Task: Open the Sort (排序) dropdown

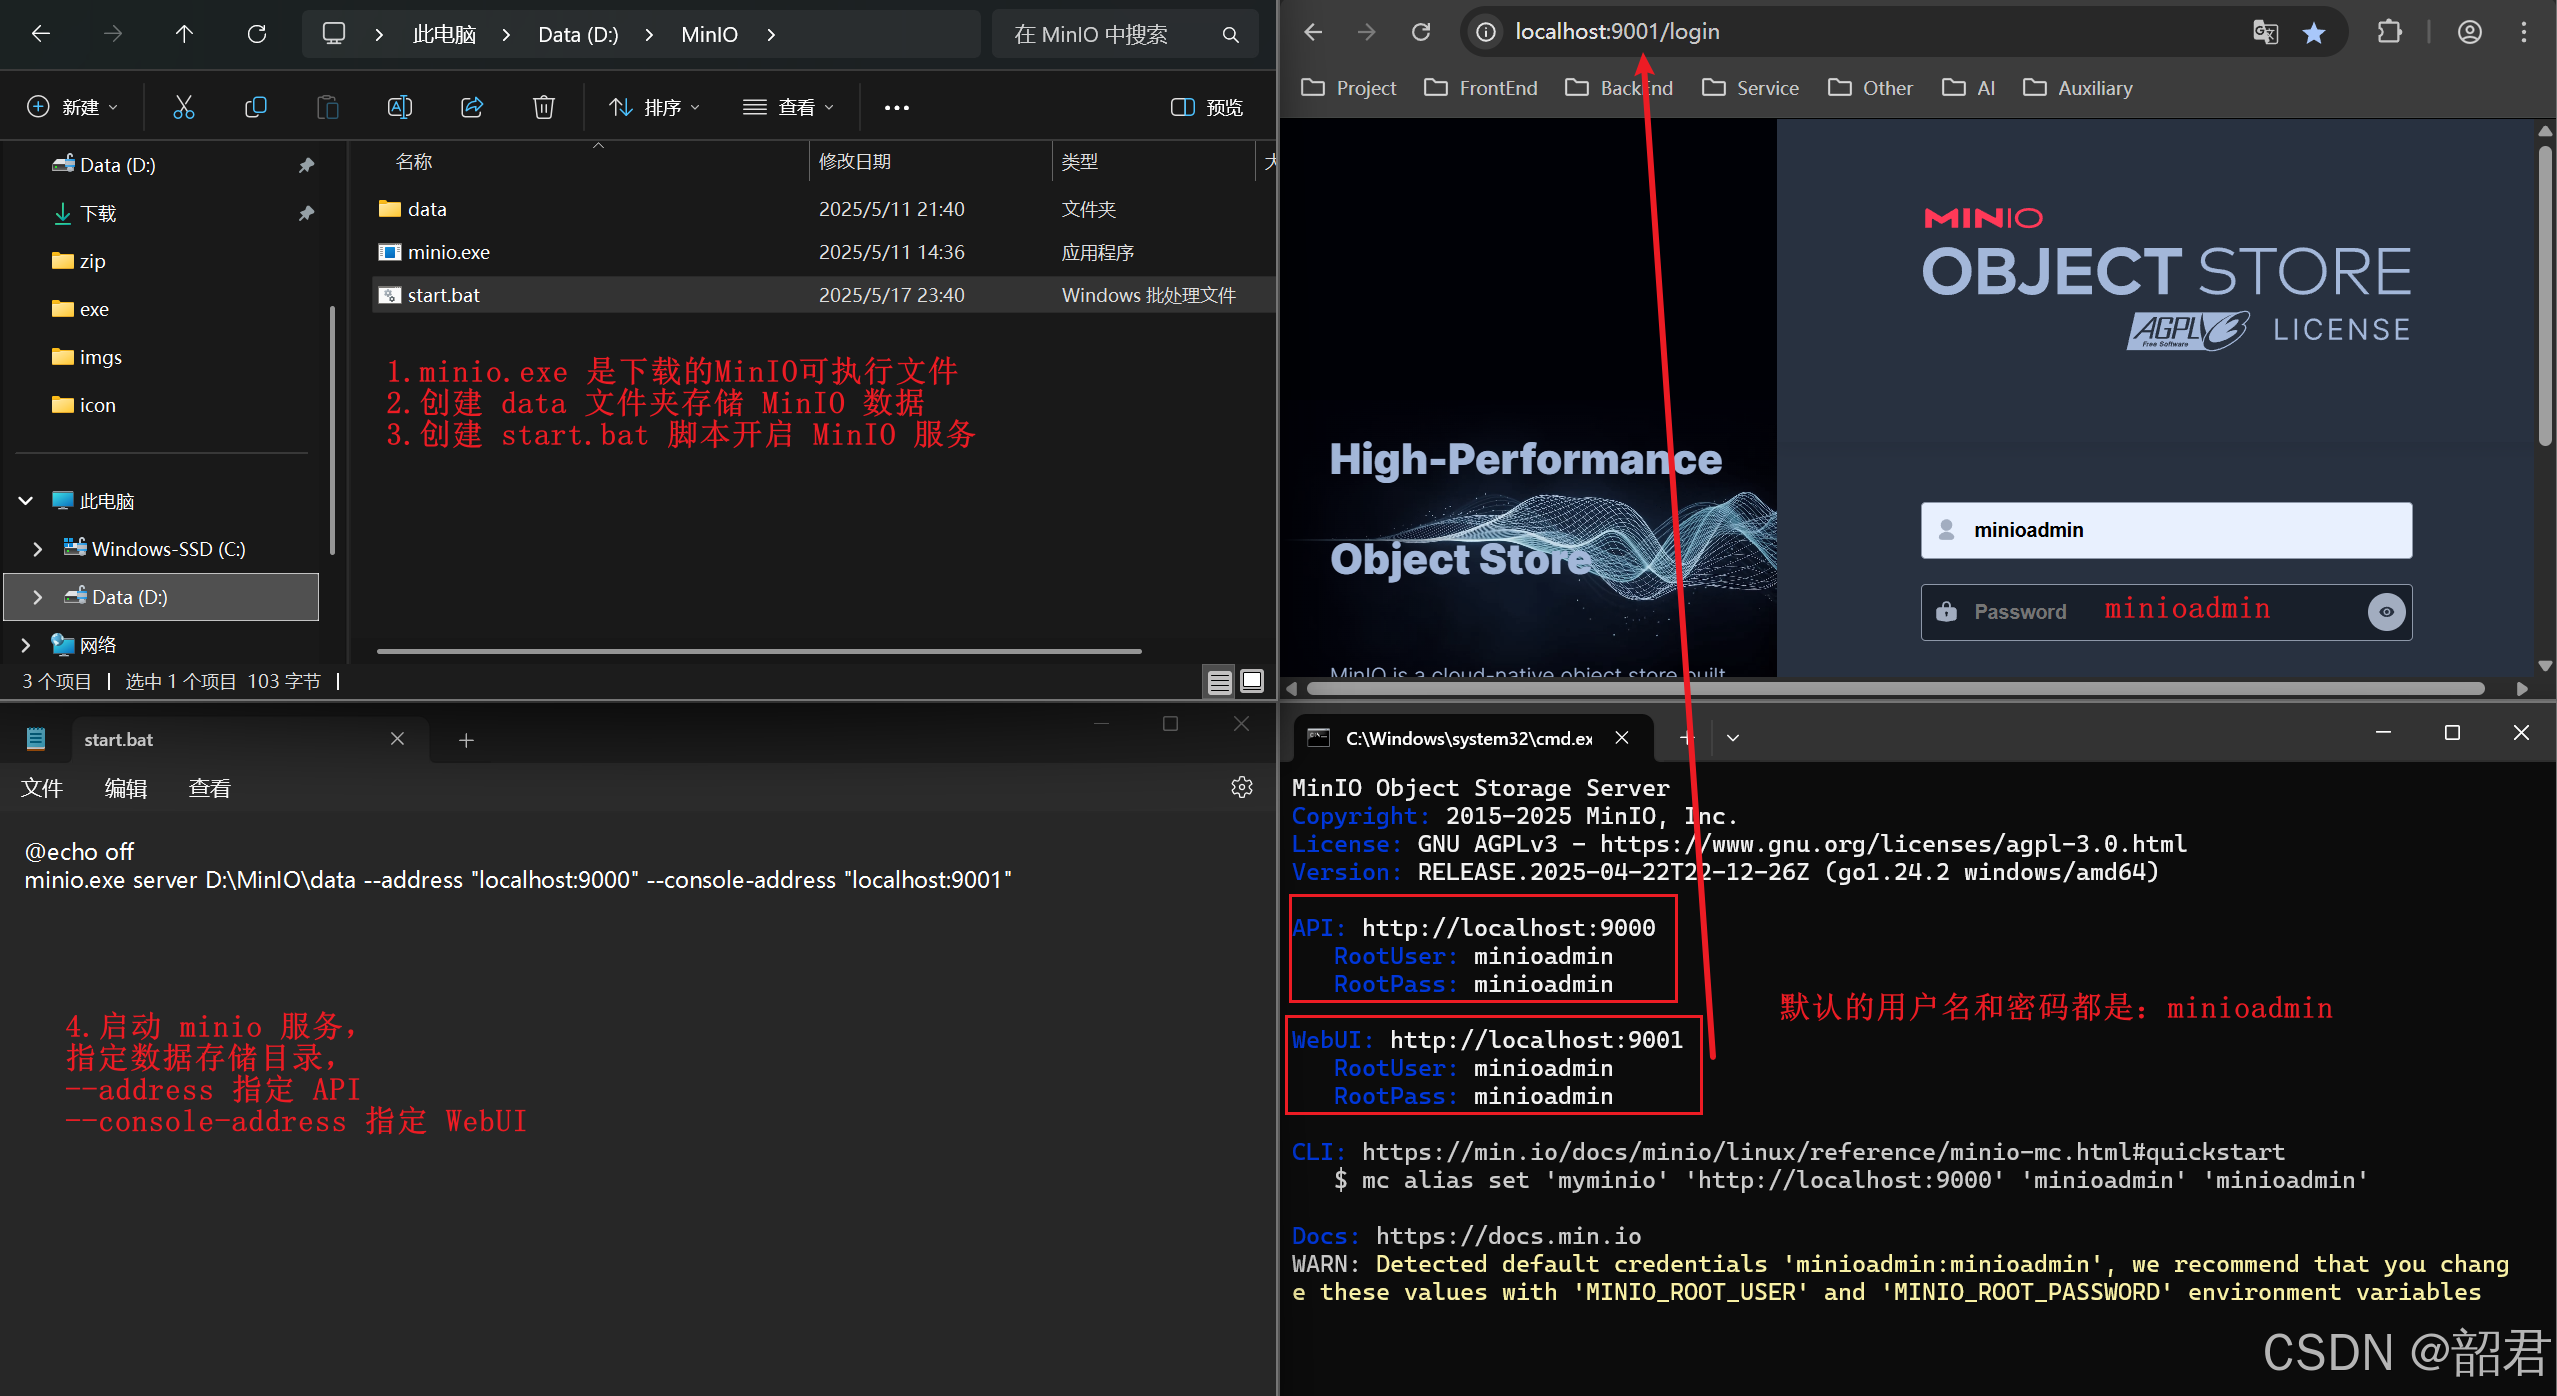Action: click(654, 107)
